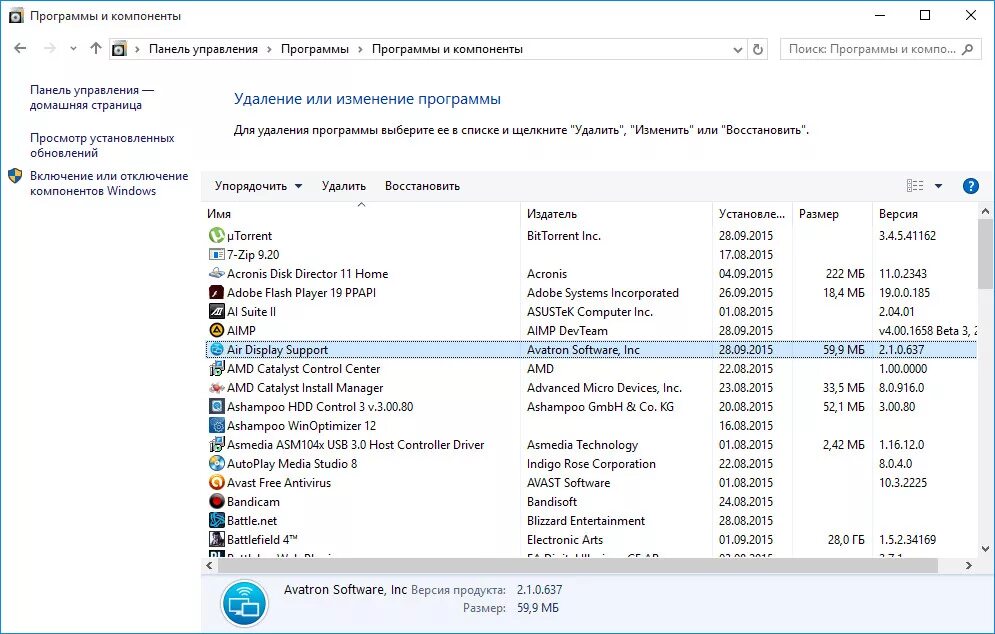Click Удалить in the toolbar
Image resolution: width=995 pixels, height=634 pixels.
(x=343, y=186)
